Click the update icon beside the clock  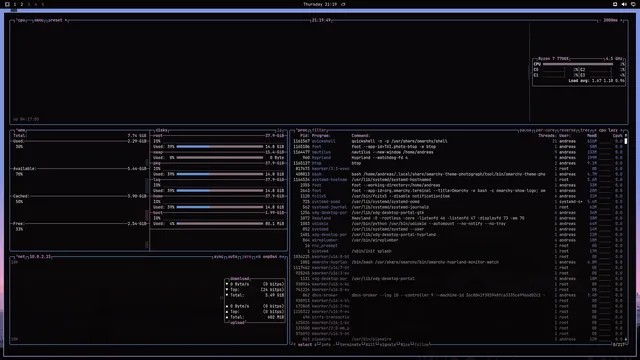click(343, 4)
